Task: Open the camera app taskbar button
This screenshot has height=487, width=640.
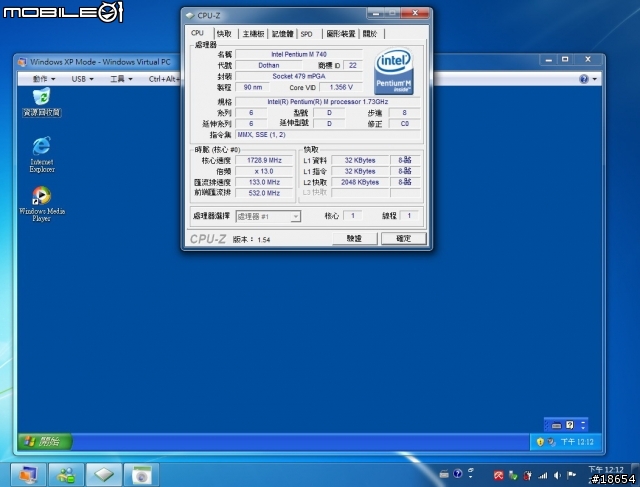Action: [141, 474]
